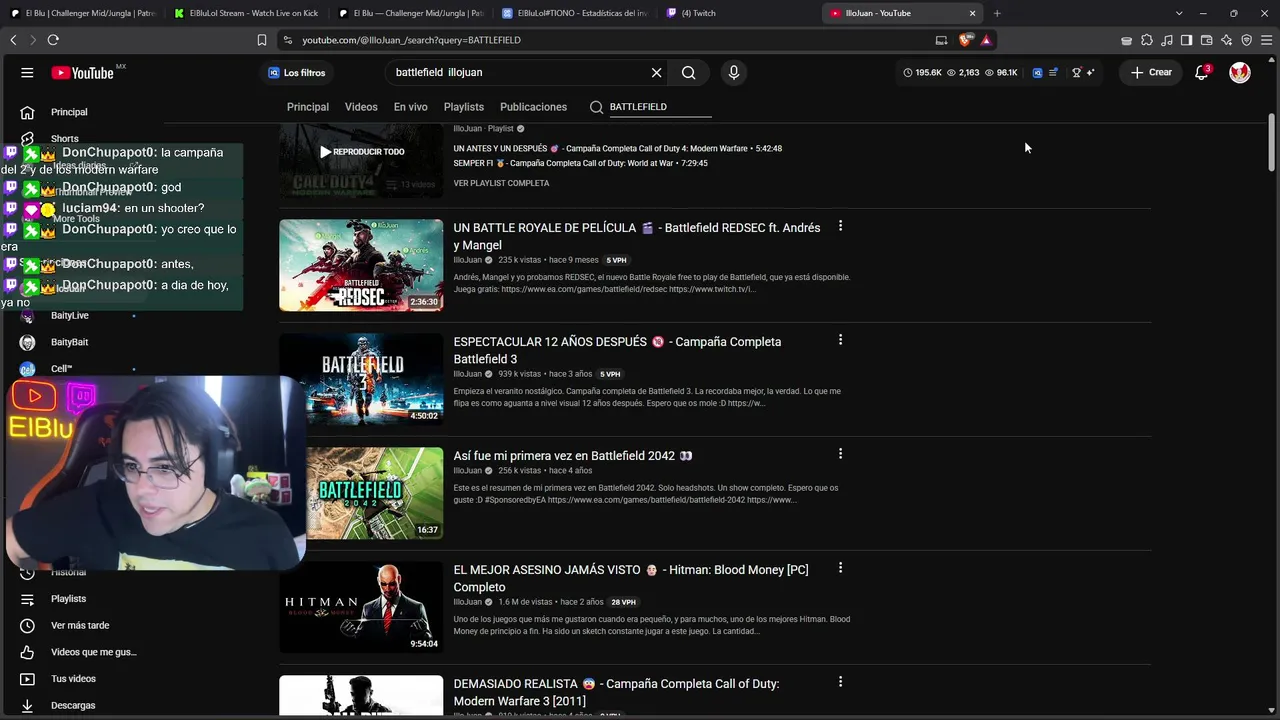Screen dimensions: 1280x720
Task: Run search with the magnifier button
Action: [x=689, y=73]
